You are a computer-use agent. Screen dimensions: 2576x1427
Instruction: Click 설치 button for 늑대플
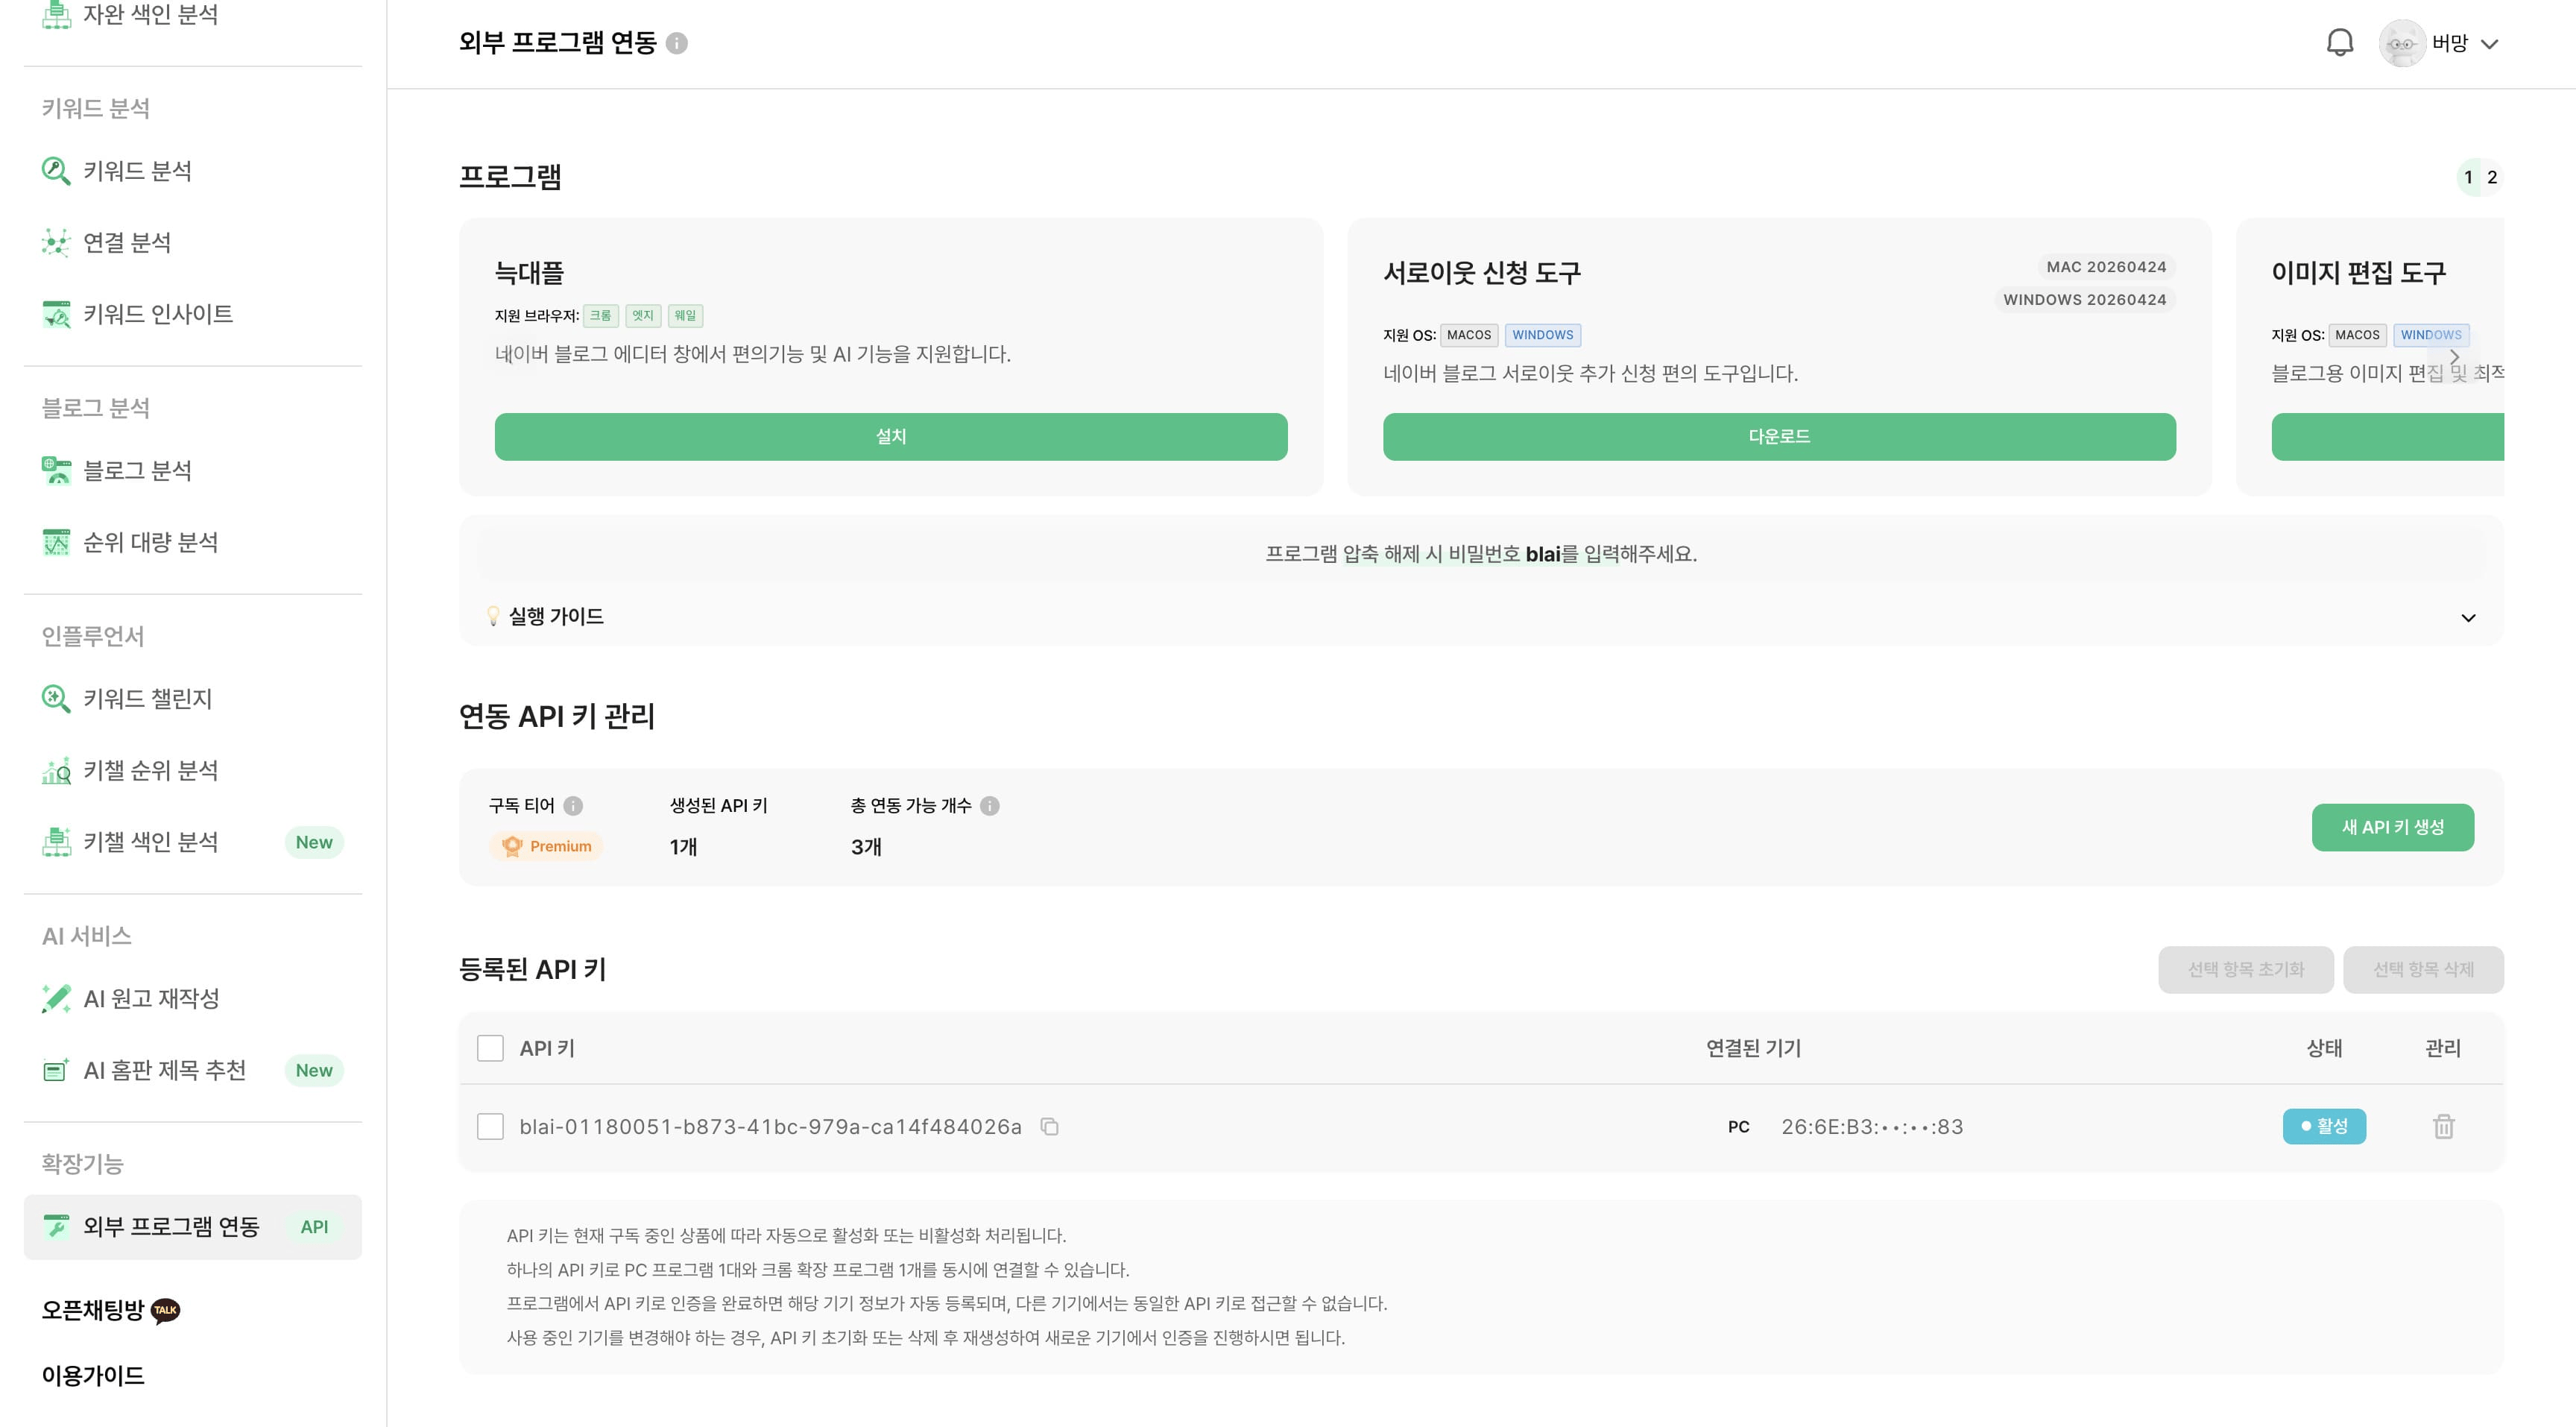coord(891,437)
